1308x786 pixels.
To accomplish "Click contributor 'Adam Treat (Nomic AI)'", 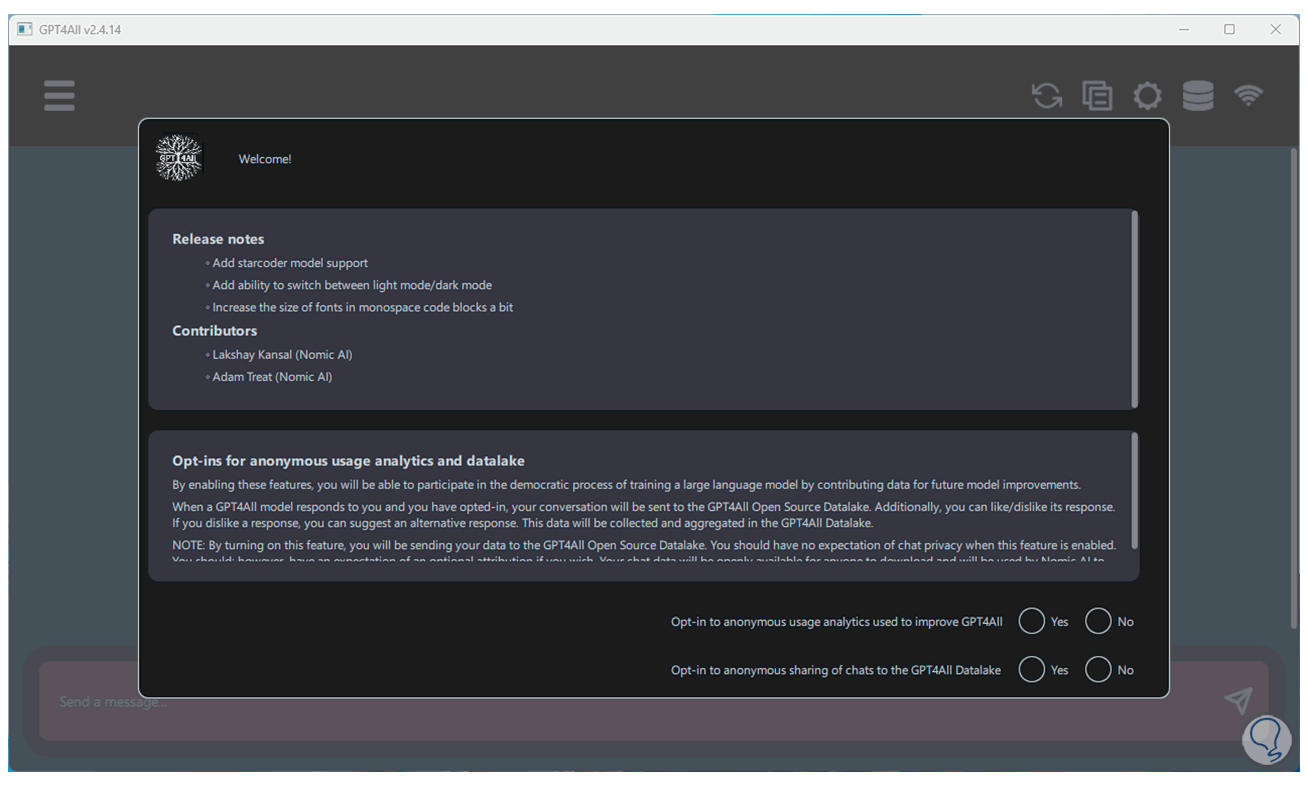I will pyautogui.click(x=272, y=377).
